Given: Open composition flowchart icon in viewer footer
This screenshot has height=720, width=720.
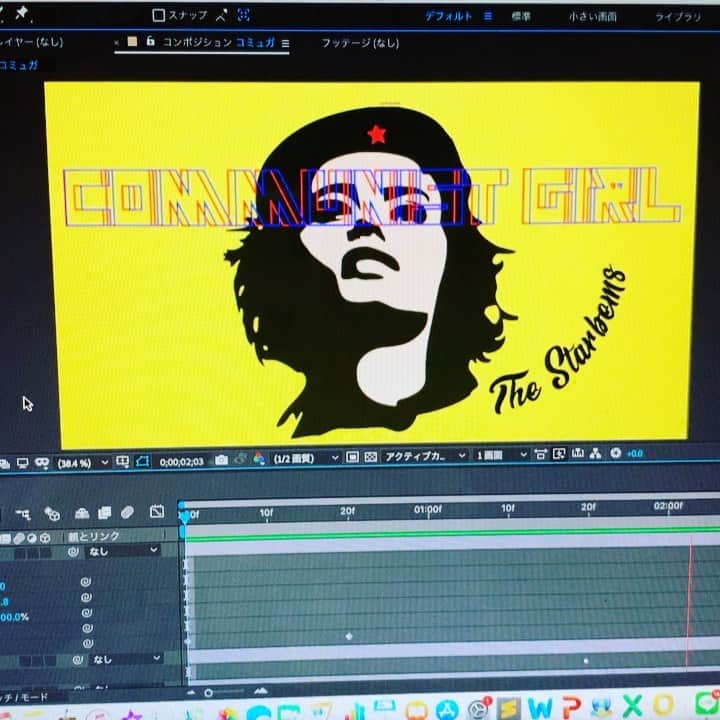Looking at the screenshot, I should click(x=596, y=454).
